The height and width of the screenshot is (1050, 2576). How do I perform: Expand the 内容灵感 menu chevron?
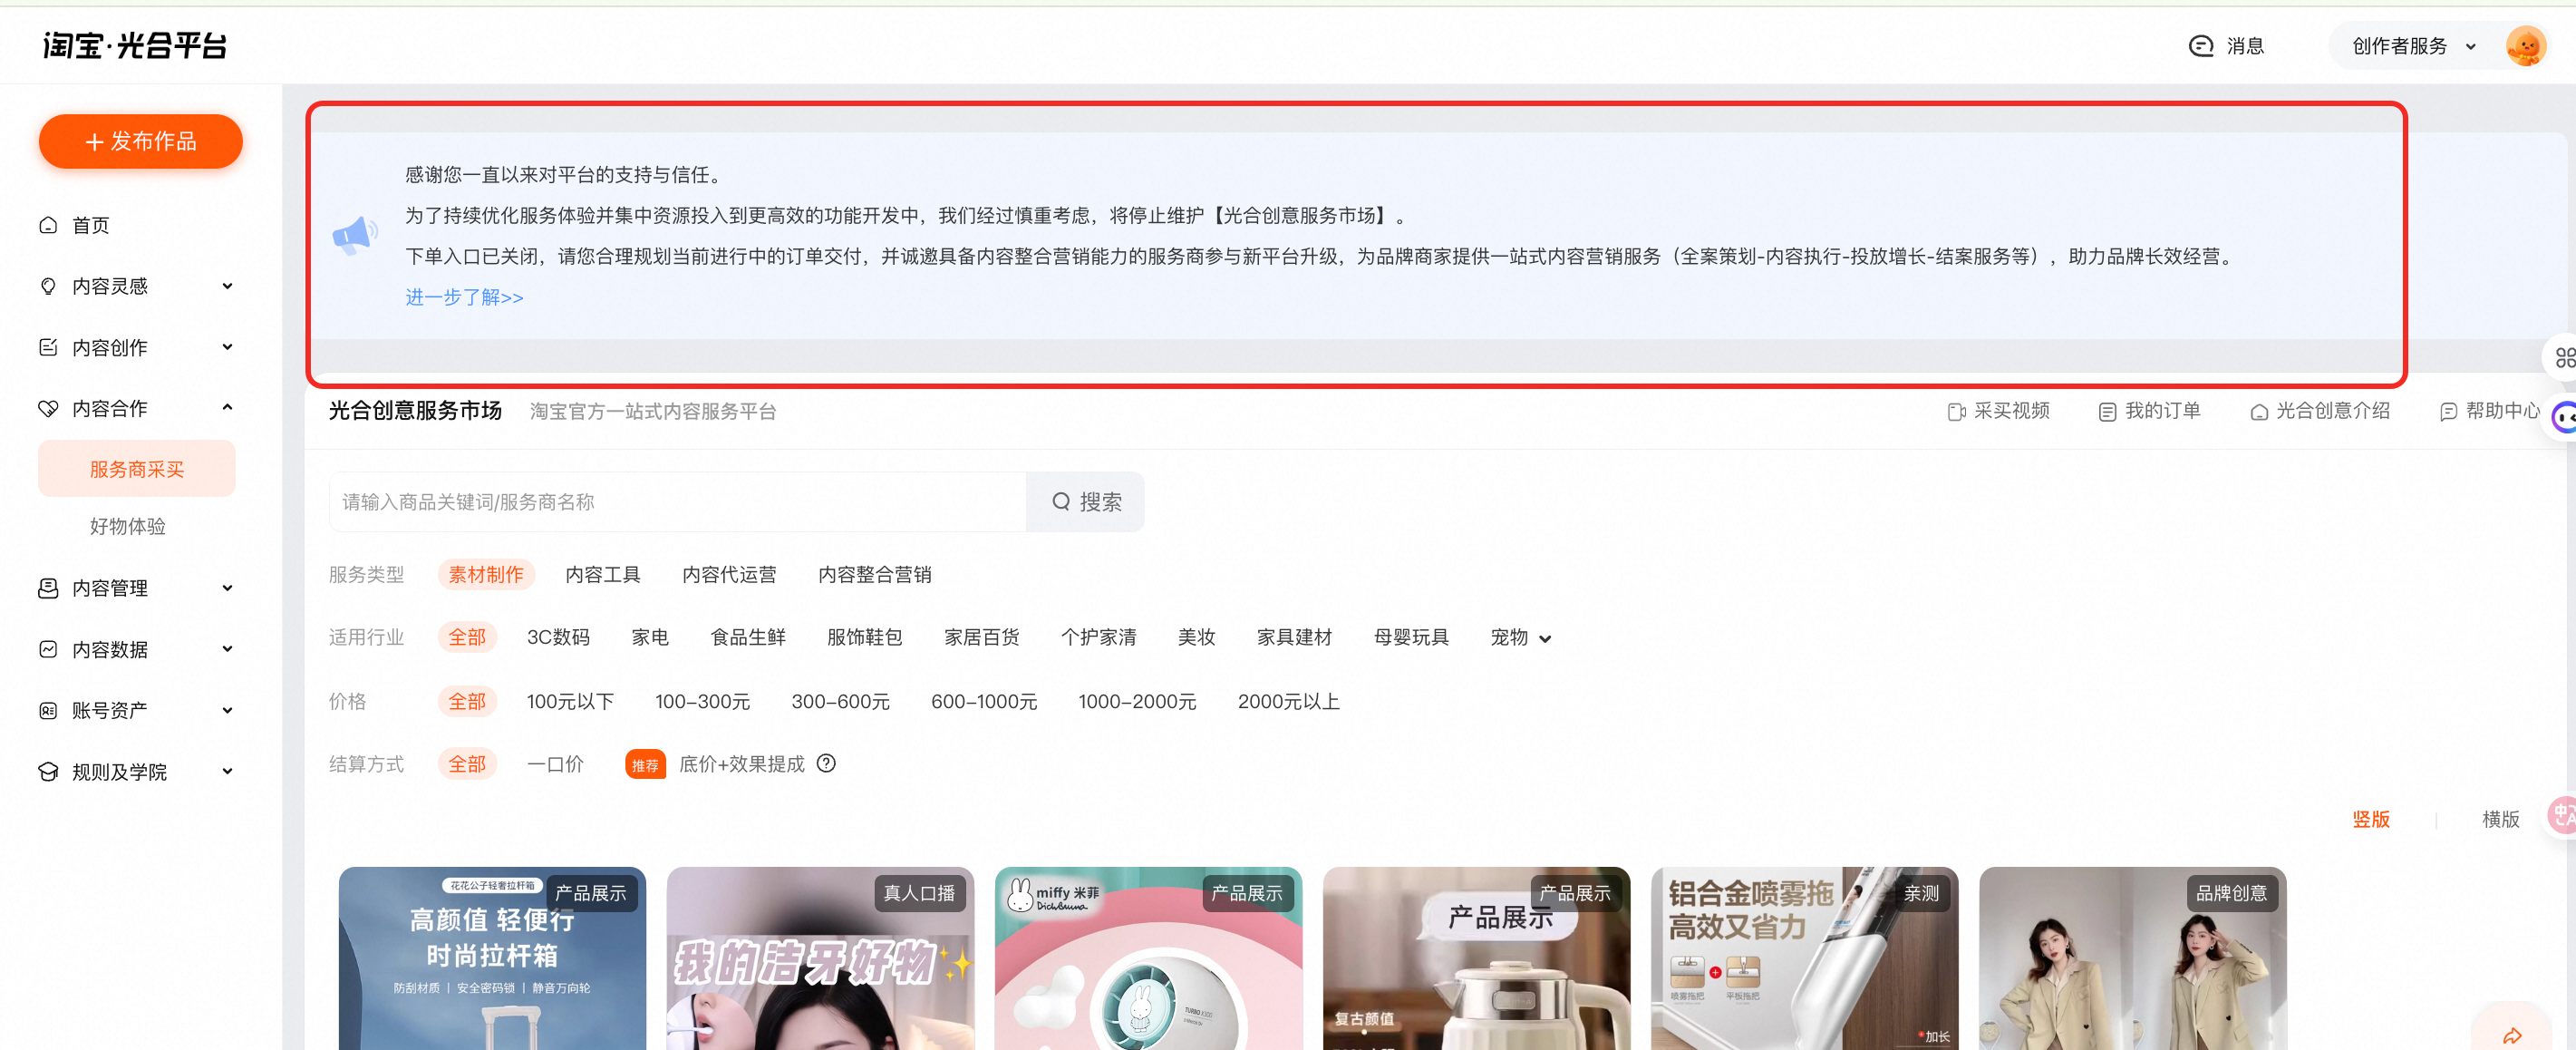pyautogui.click(x=227, y=286)
